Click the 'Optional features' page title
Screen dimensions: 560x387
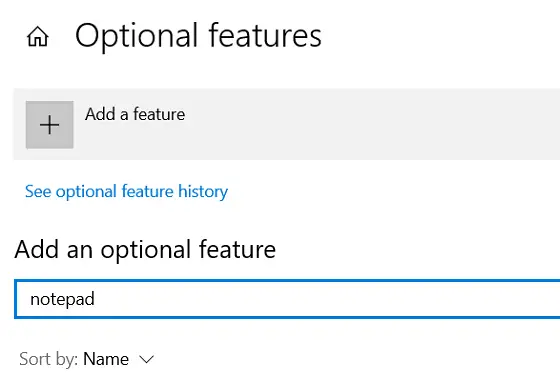199,36
